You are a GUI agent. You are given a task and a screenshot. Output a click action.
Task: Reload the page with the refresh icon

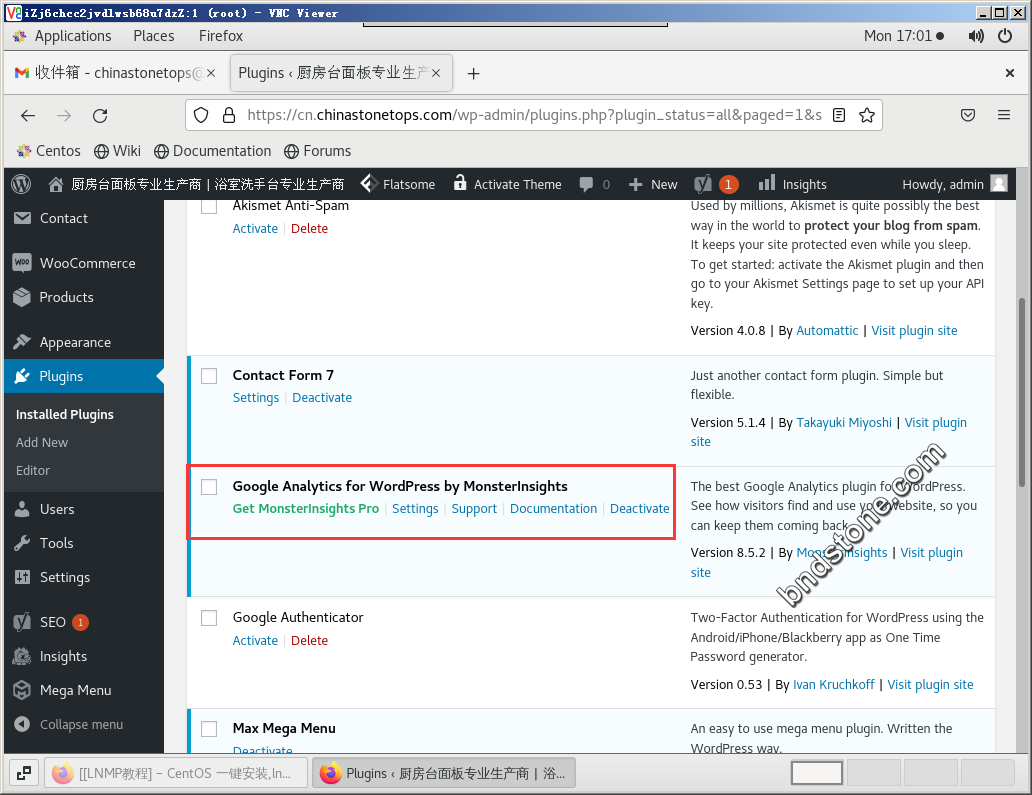pos(100,116)
